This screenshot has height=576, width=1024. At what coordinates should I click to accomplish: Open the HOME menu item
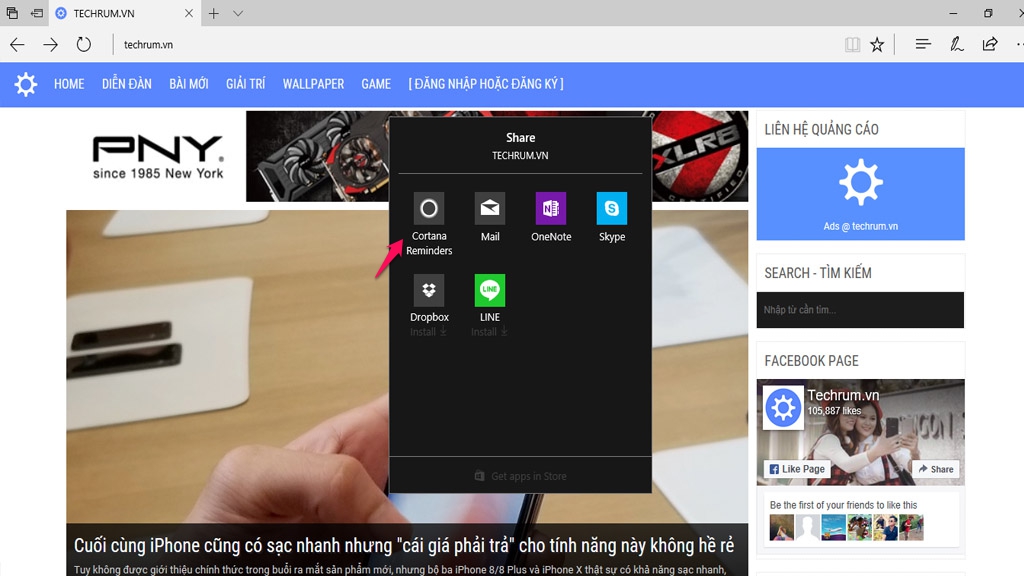click(x=69, y=84)
